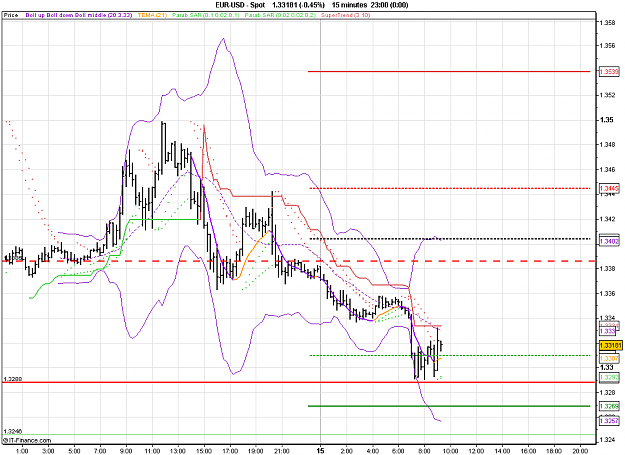Viewport: 625px width, 455px height.
Task: Click the 1.33181 current price in title
Action: click(x=285, y=5)
